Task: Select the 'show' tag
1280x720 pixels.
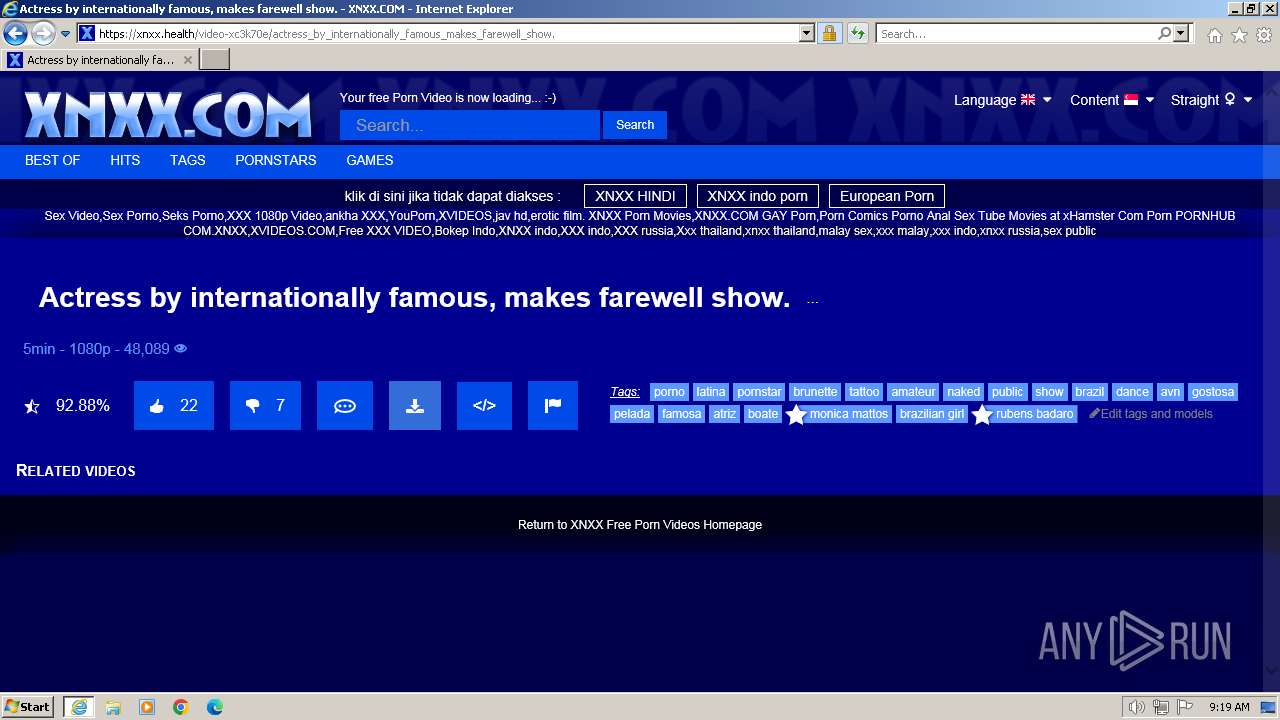Action: pyautogui.click(x=1049, y=392)
